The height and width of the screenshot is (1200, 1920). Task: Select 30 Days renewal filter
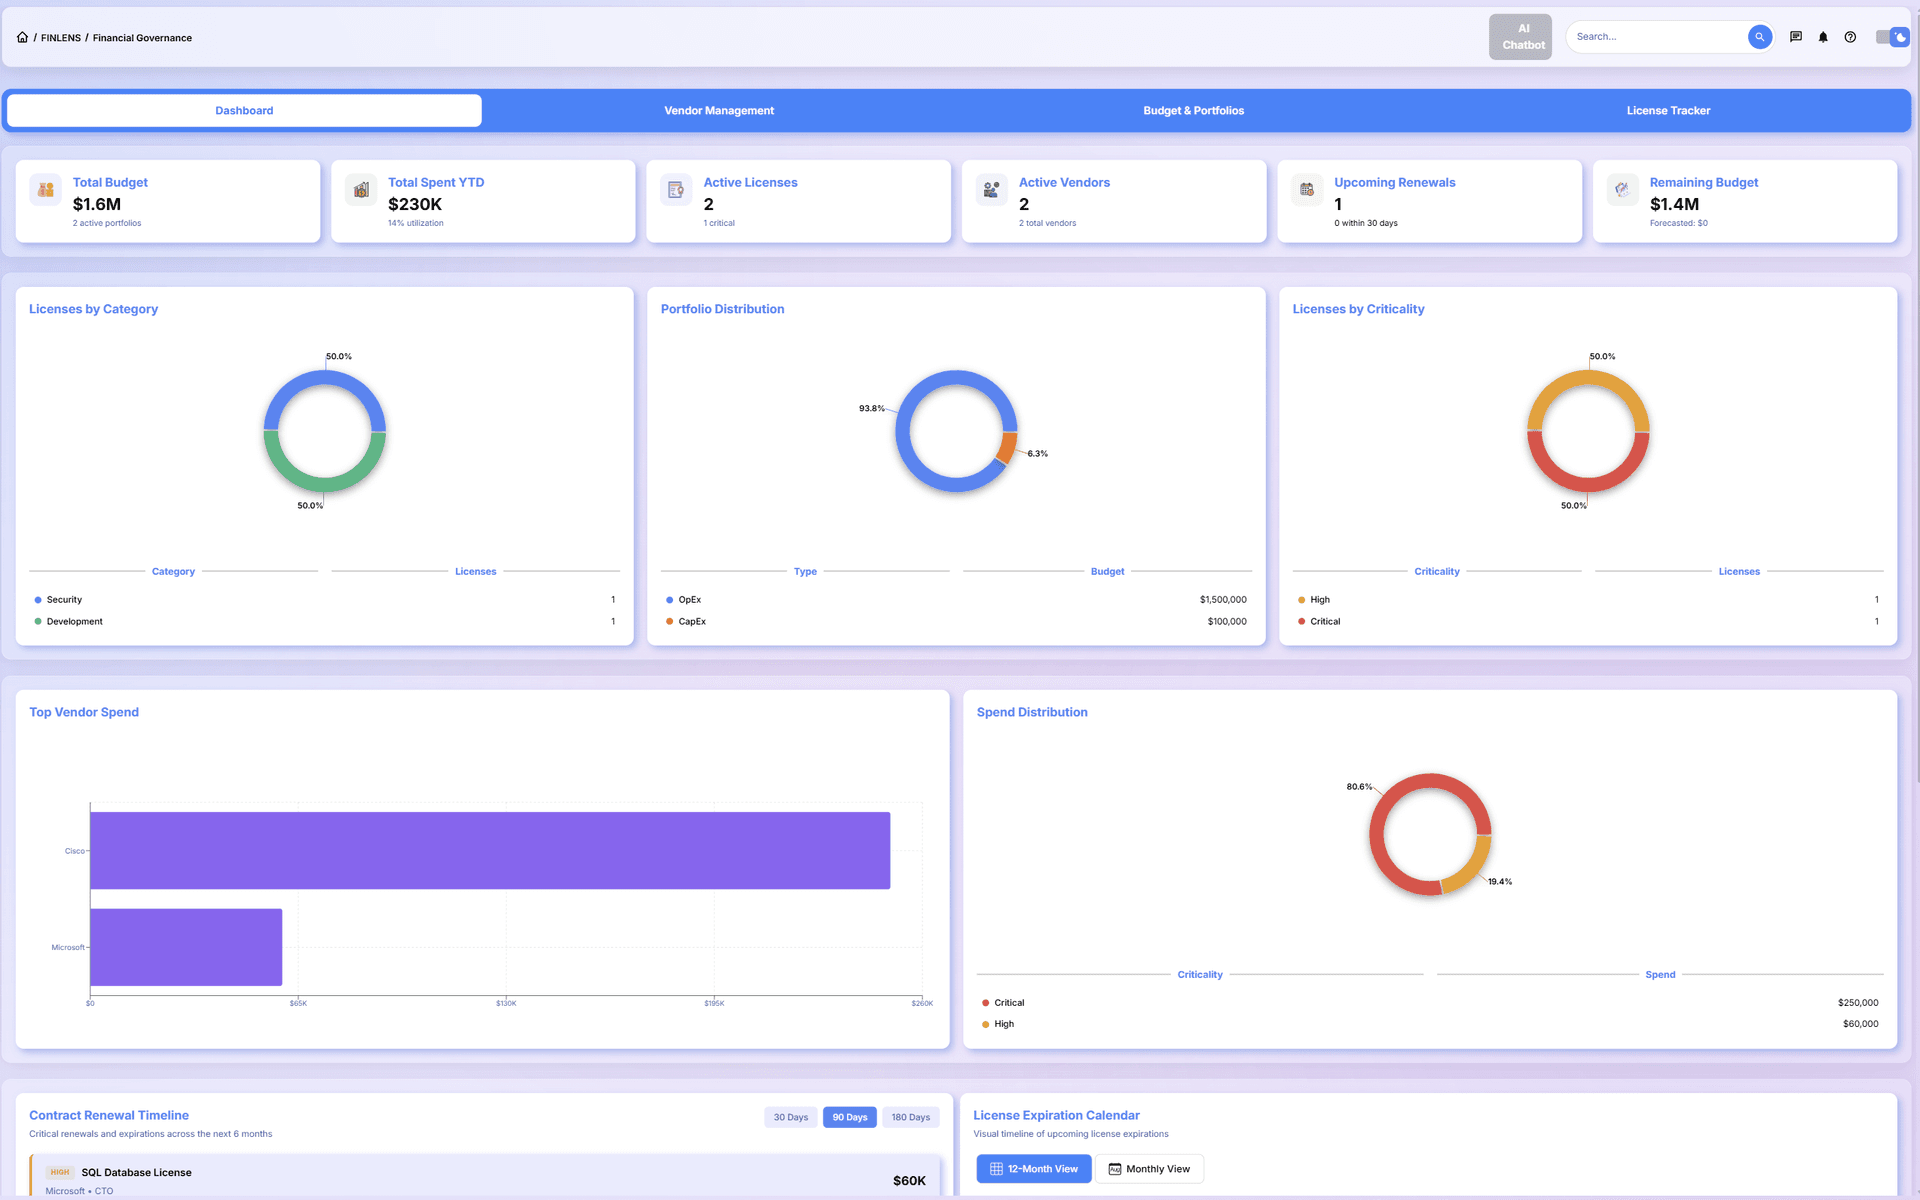point(791,1117)
